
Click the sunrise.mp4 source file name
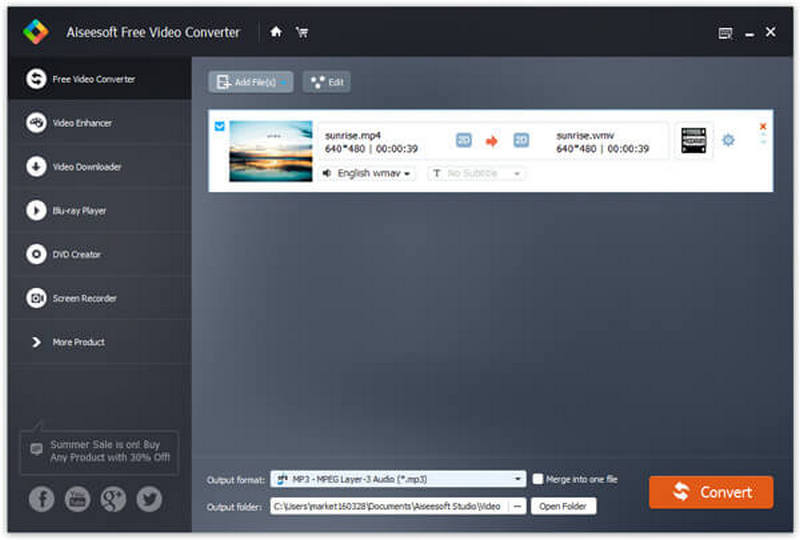click(x=353, y=135)
